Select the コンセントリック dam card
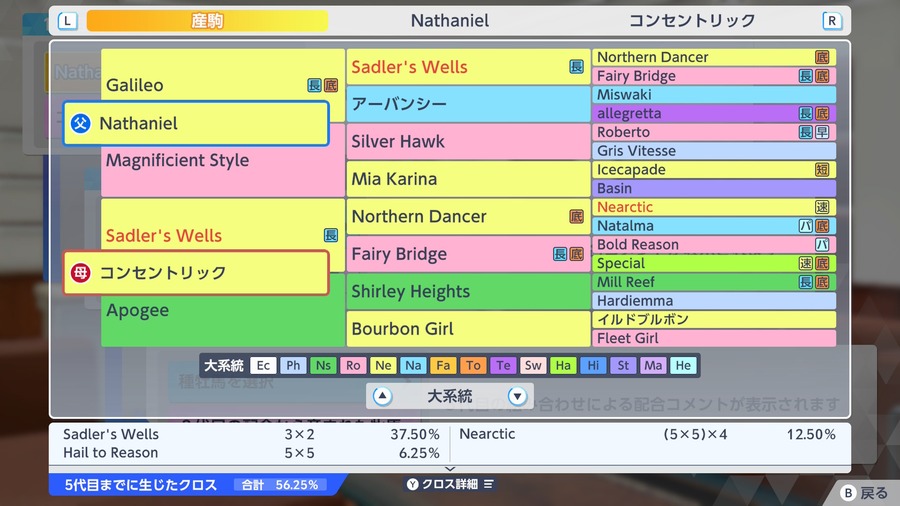This screenshot has width=900, height=506. click(x=196, y=273)
